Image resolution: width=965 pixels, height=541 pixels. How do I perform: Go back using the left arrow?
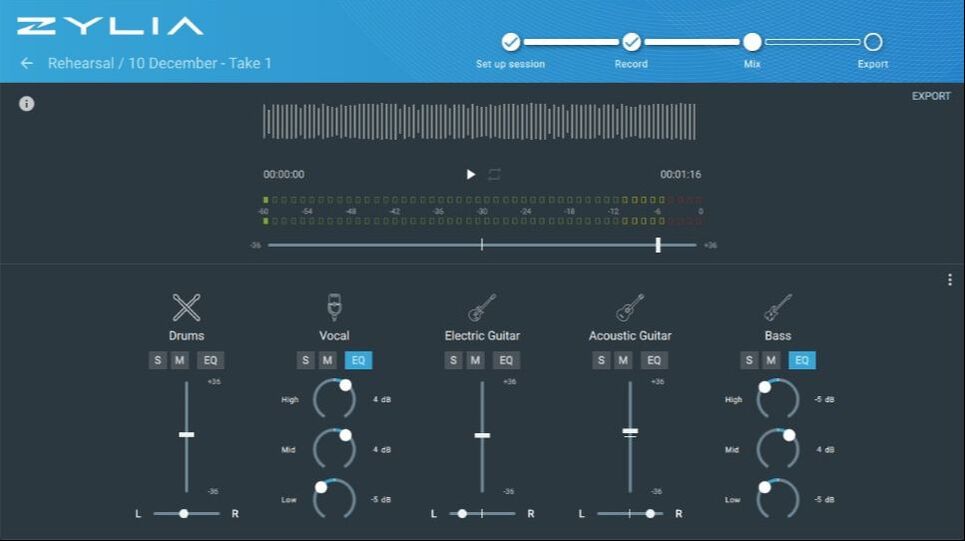click(x=26, y=63)
